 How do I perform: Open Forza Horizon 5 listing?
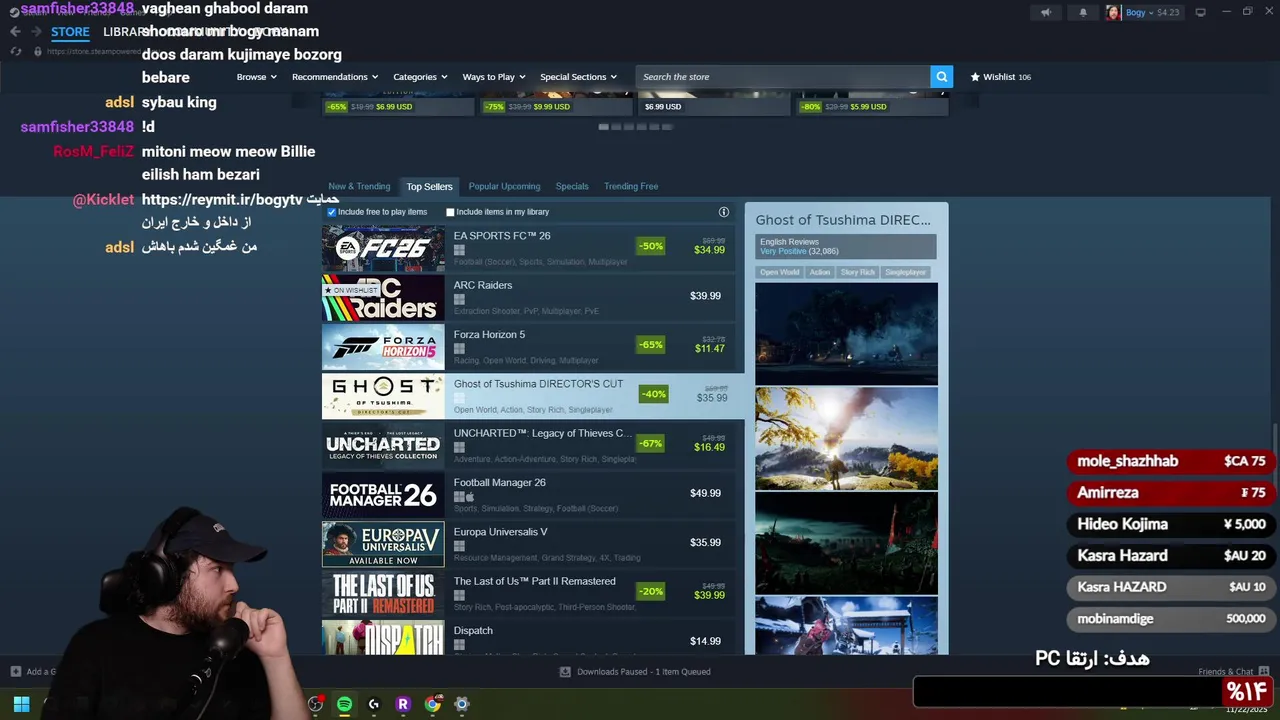tap(529, 347)
